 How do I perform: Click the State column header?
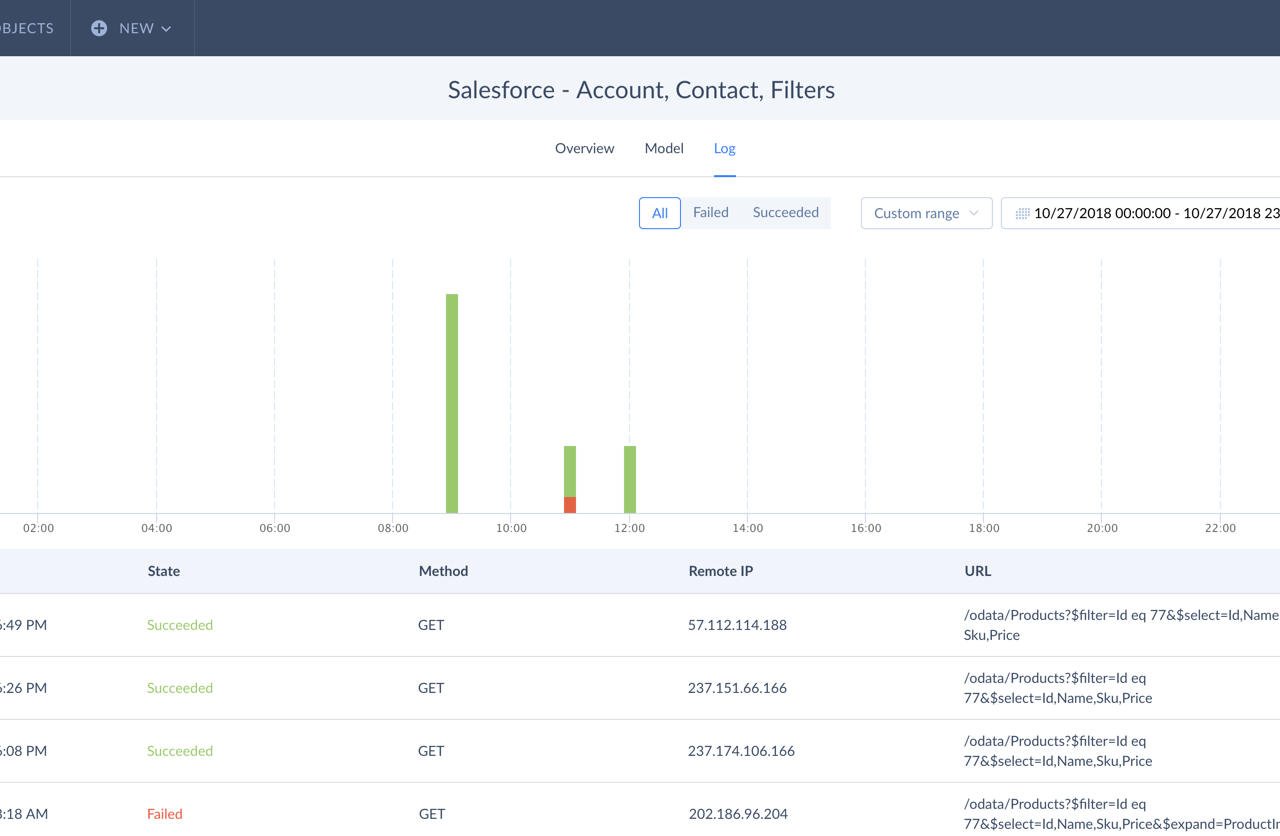click(x=163, y=571)
